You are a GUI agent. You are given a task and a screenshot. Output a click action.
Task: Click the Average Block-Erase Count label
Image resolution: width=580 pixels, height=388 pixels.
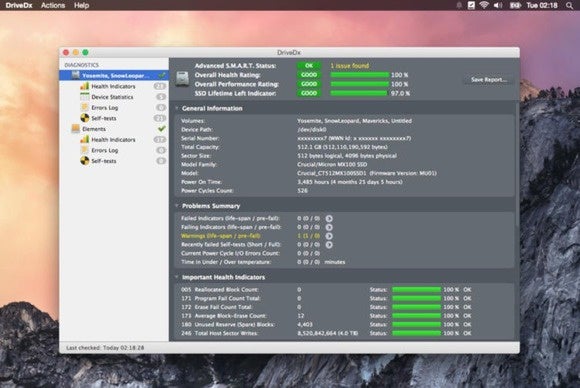231,316
